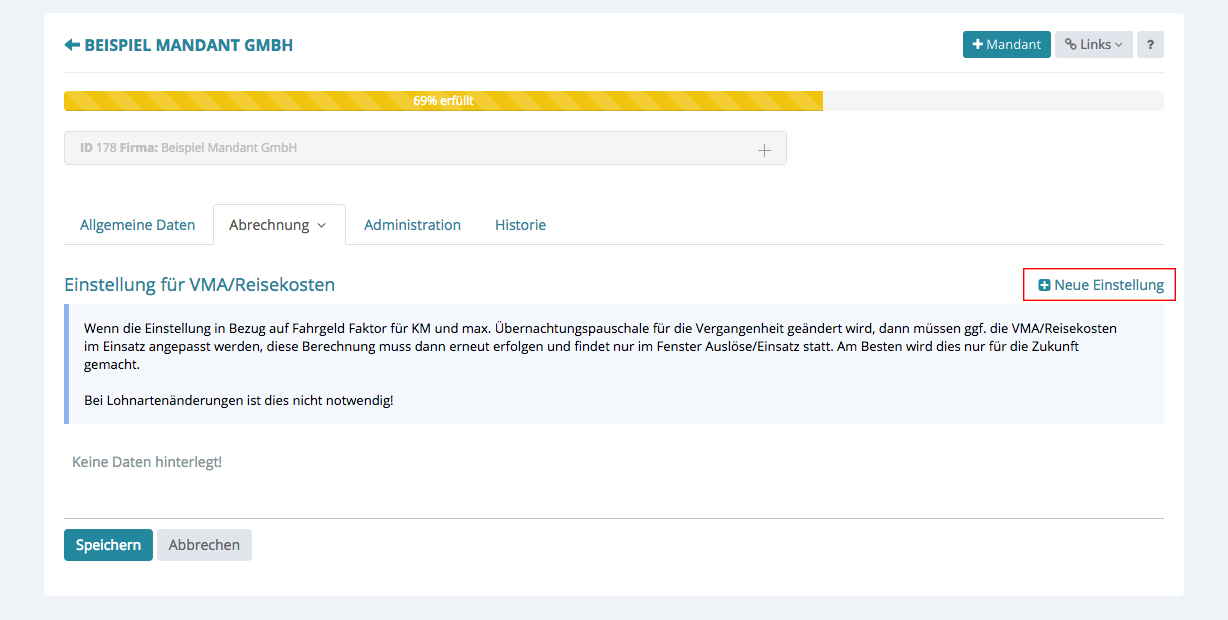Click the Einstellung für VMA/Reisekosten heading
The image size is (1228, 620).
tap(199, 285)
